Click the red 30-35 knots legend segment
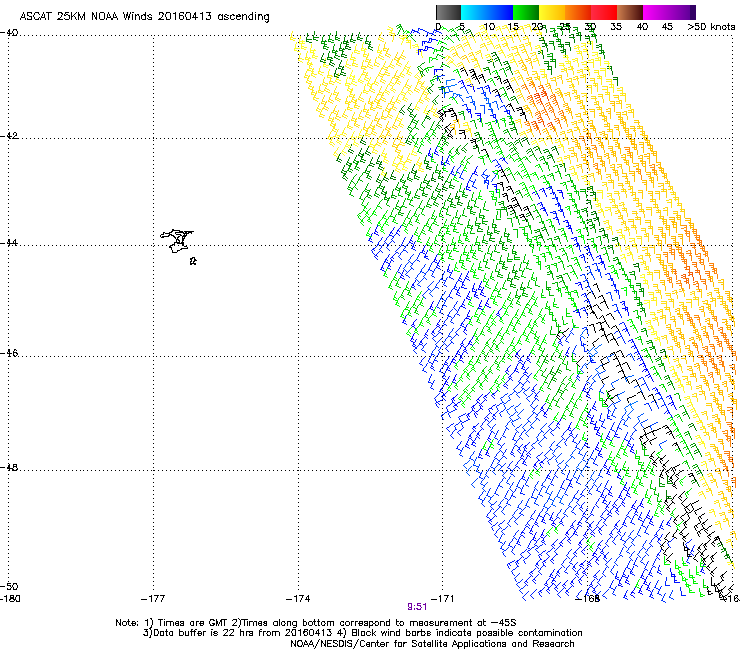The height and width of the screenshot is (650, 740). click(x=604, y=12)
